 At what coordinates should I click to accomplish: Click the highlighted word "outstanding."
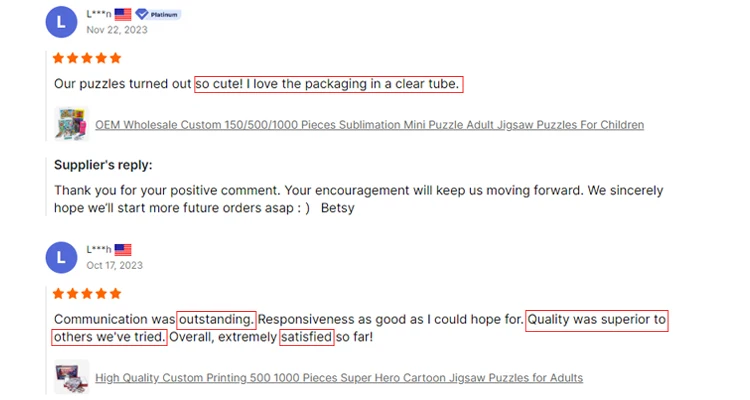[x=216, y=320]
